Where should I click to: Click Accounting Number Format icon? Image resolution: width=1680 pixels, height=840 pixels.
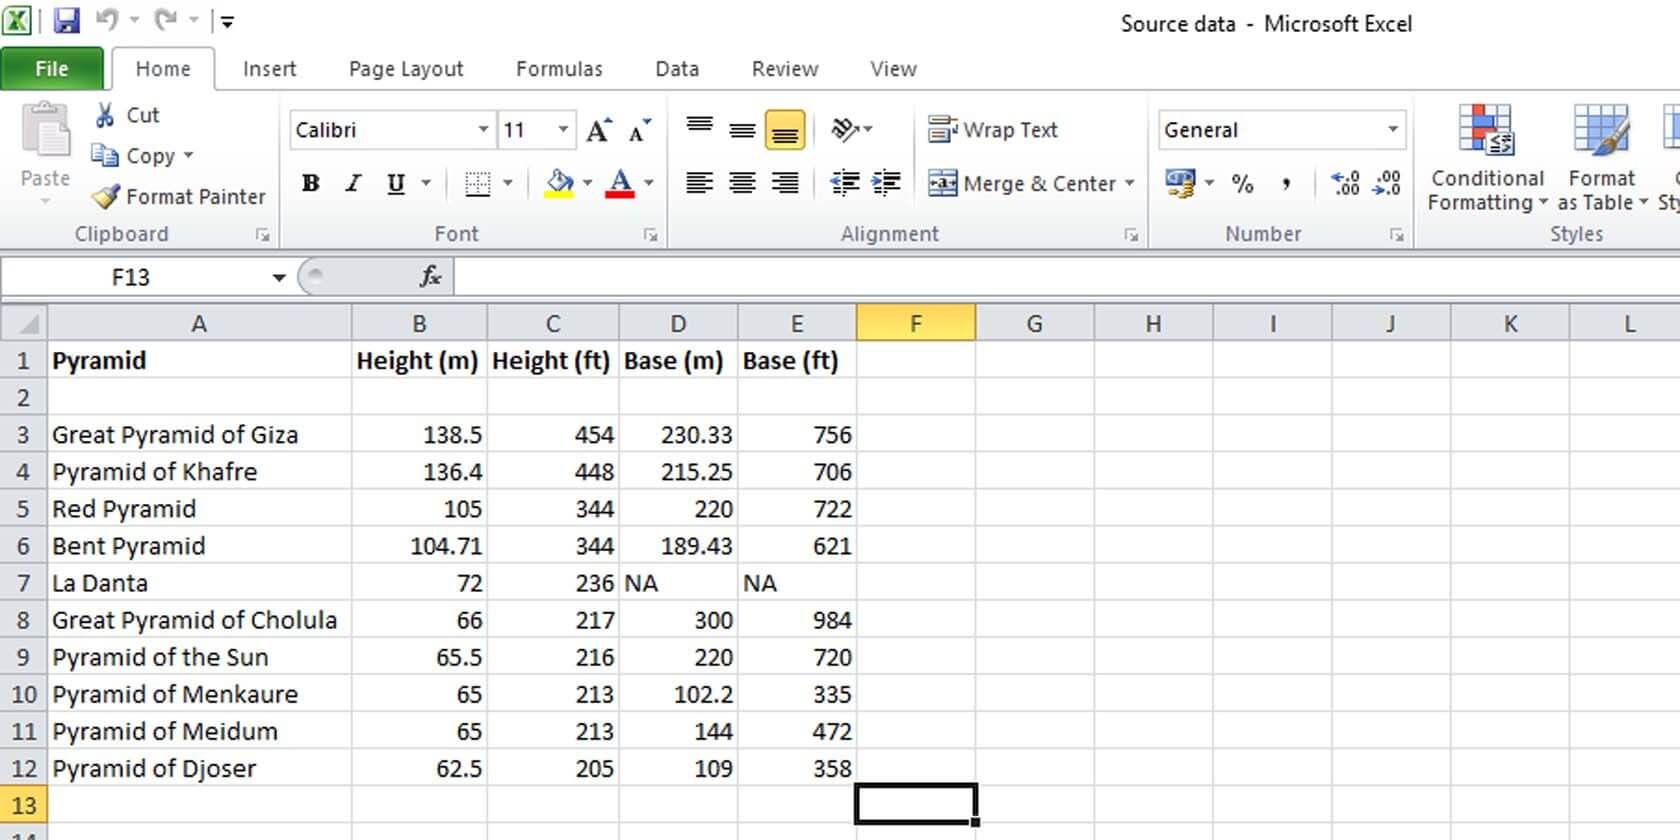click(1180, 183)
